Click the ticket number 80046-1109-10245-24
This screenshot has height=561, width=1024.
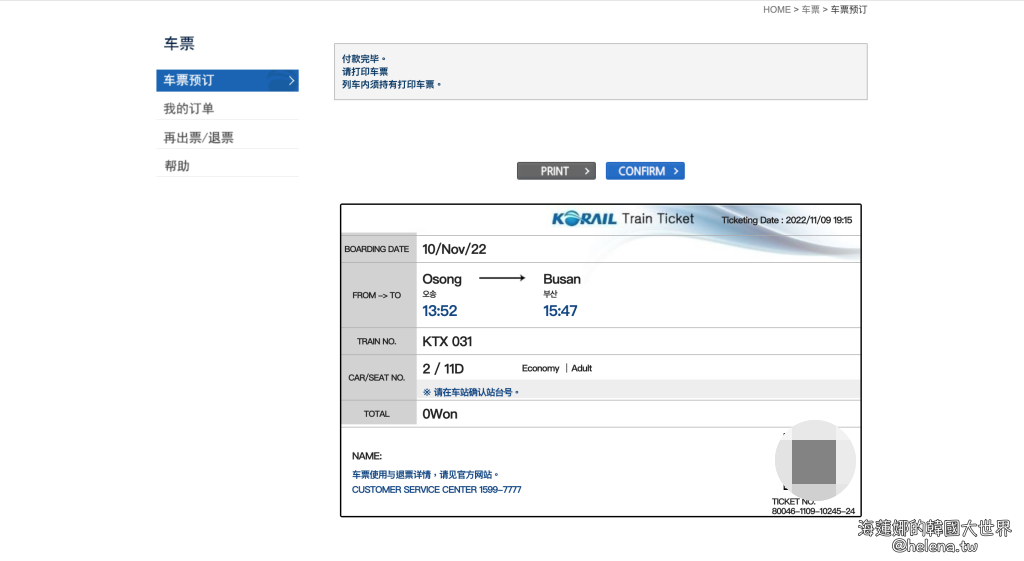pyautogui.click(x=813, y=511)
